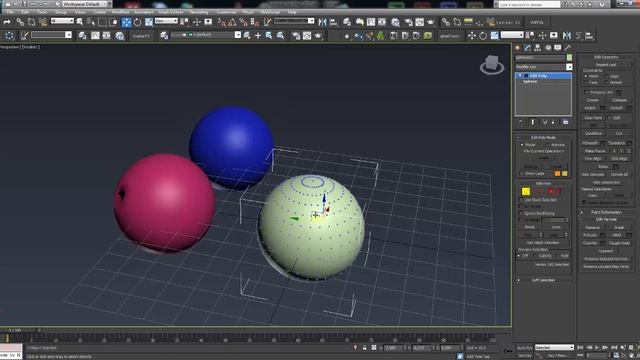Click the yellow Show Cage color swatch

[565, 173]
